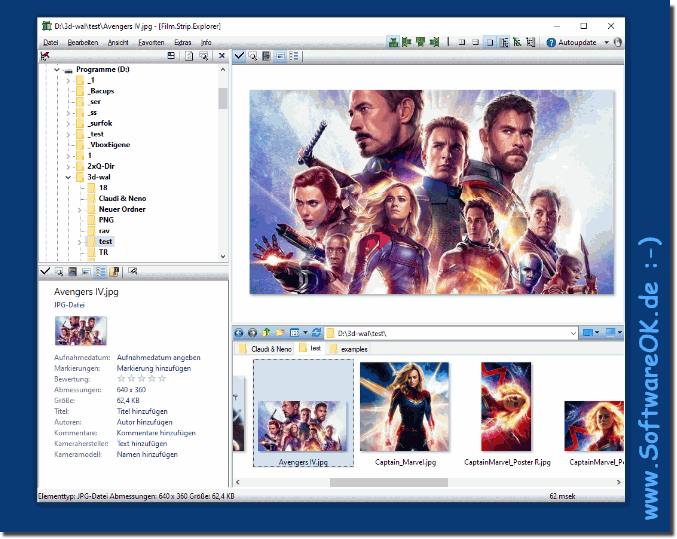Click the image view icon in info pane toolbar
This screenshot has height=539, width=677.
pyautogui.click(x=86, y=271)
